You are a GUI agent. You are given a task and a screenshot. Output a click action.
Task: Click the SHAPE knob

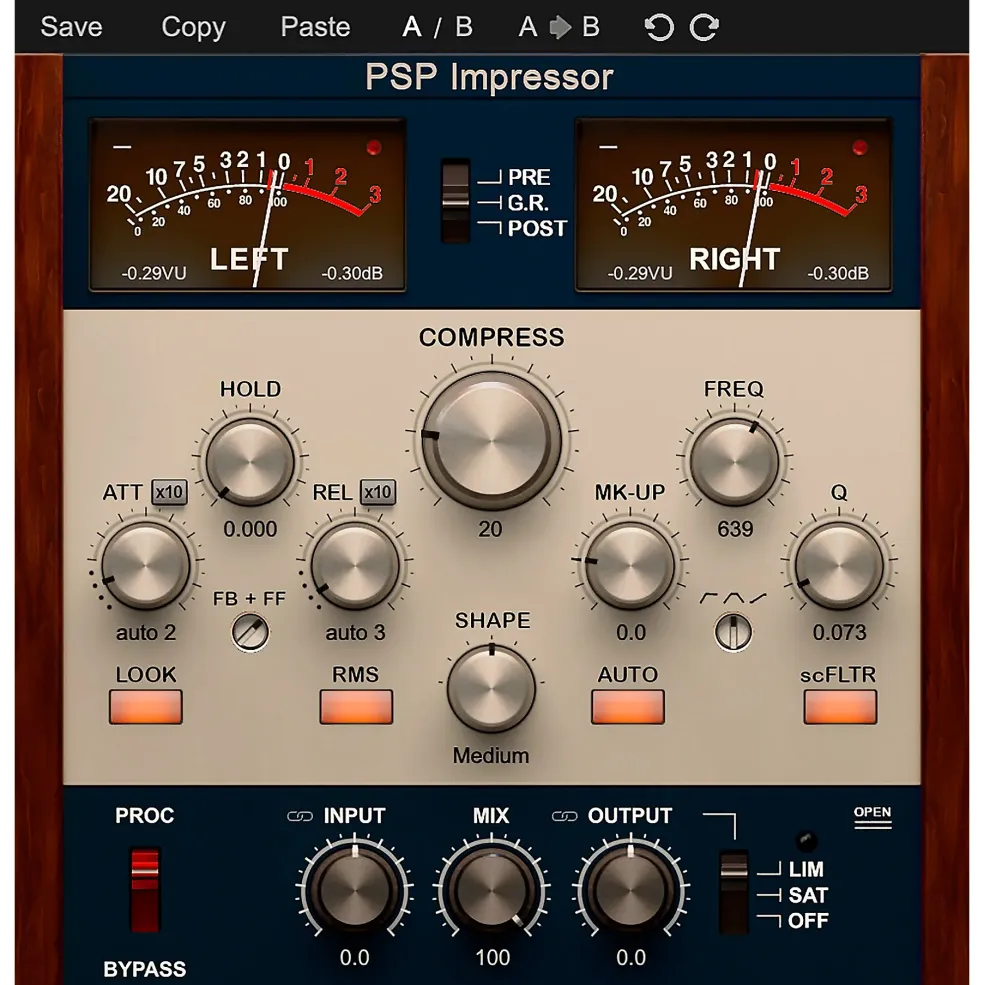tap(491, 688)
